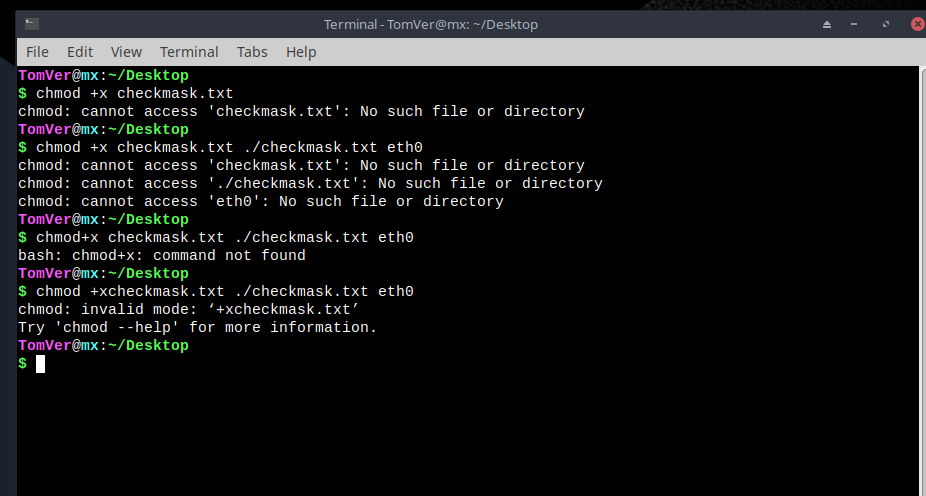Click the 'cannot access eth0' error line
The height and width of the screenshot is (496, 926).
(260, 201)
